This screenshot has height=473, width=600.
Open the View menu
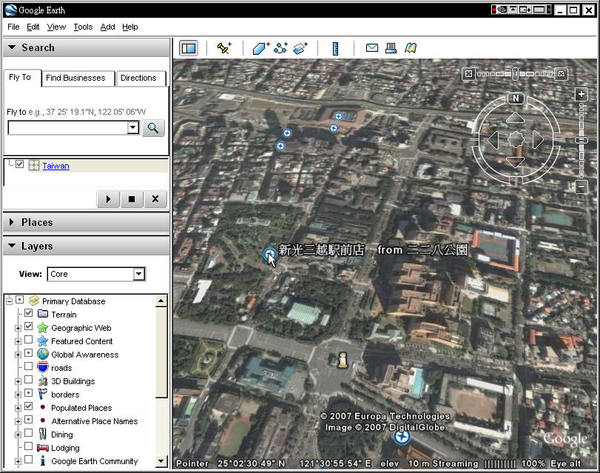pyautogui.click(x=56, y=27)
